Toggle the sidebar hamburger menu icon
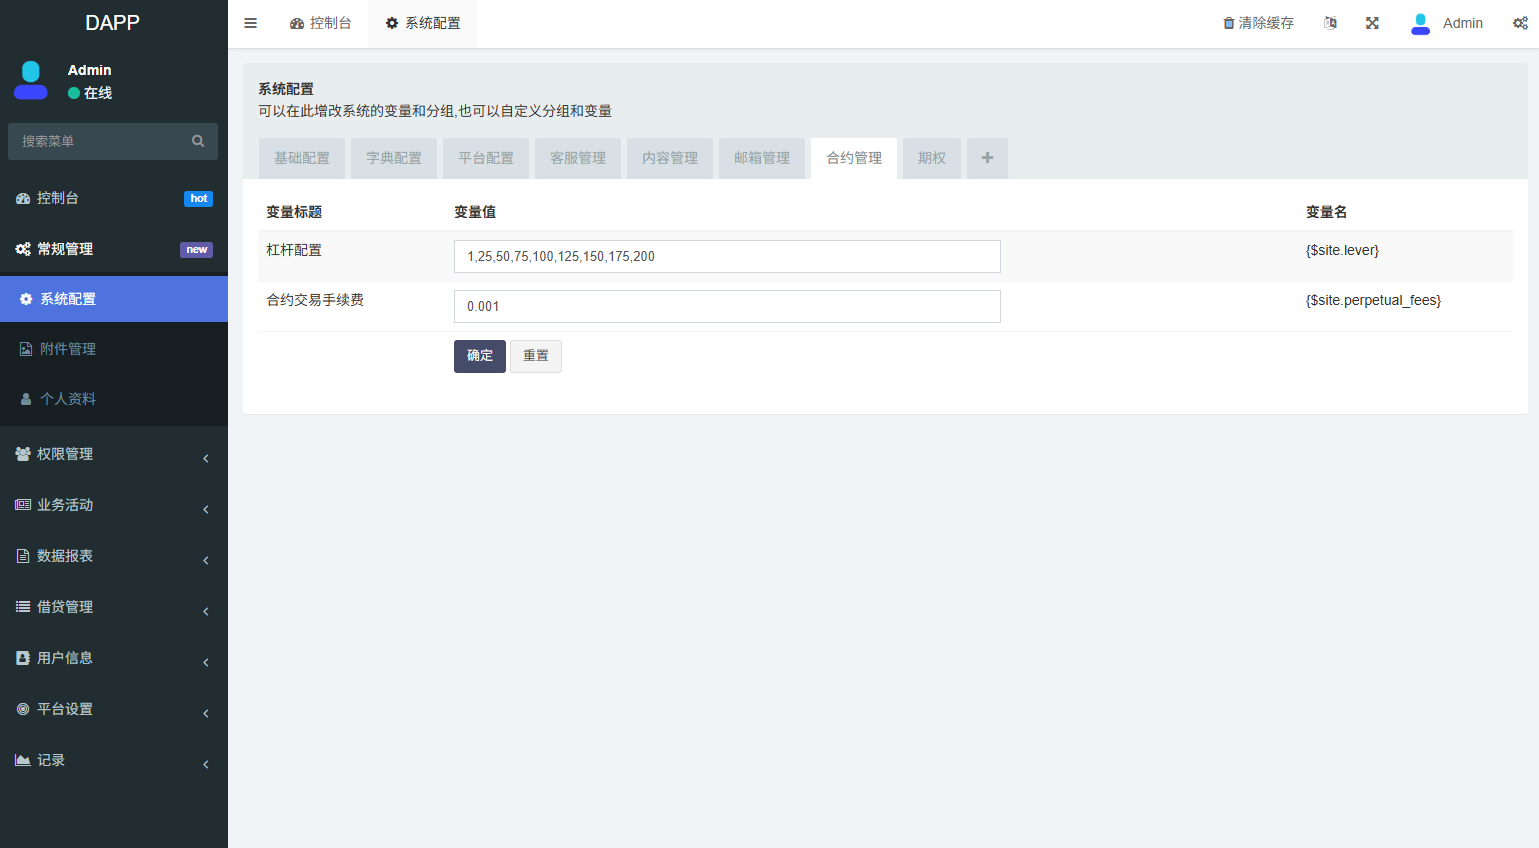The height and width of the screenshot is (848, 1539). (x=251, y=23)
